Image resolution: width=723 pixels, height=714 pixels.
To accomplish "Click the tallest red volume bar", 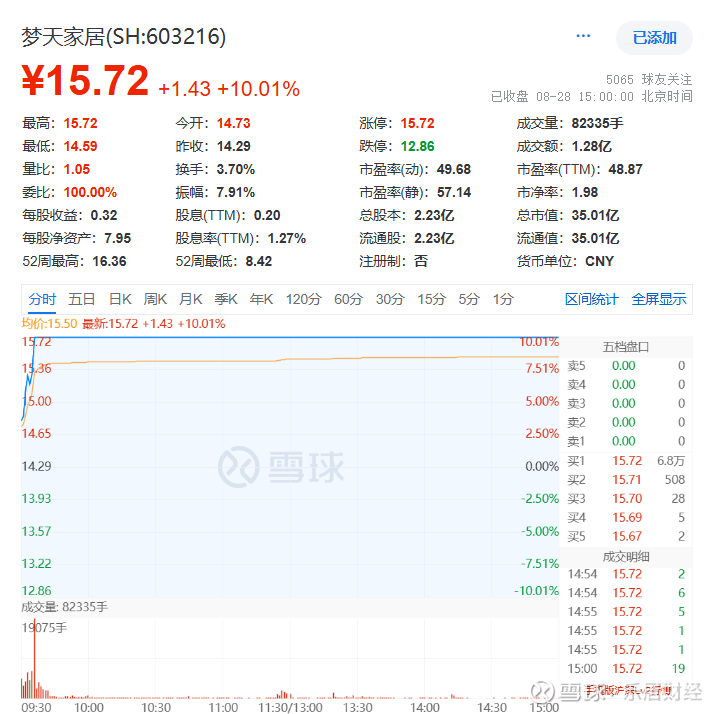I will (x=34, y=657).
